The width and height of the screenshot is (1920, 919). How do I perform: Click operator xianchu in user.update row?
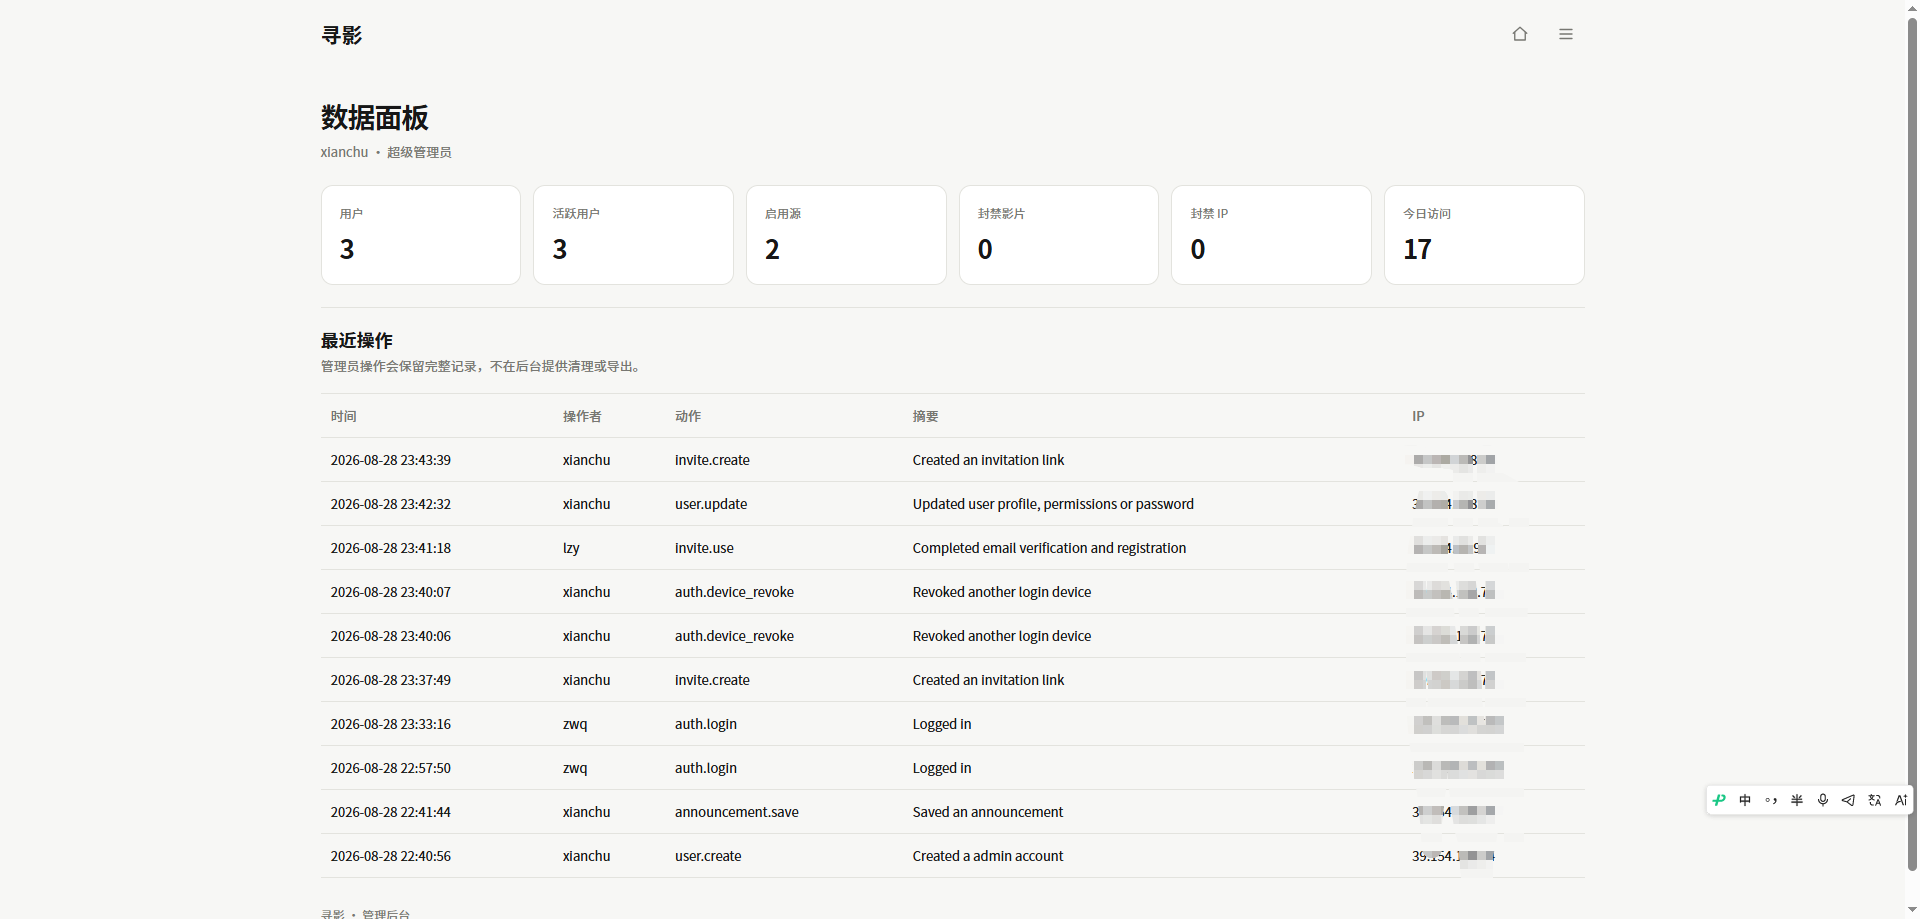pos(587,504)
